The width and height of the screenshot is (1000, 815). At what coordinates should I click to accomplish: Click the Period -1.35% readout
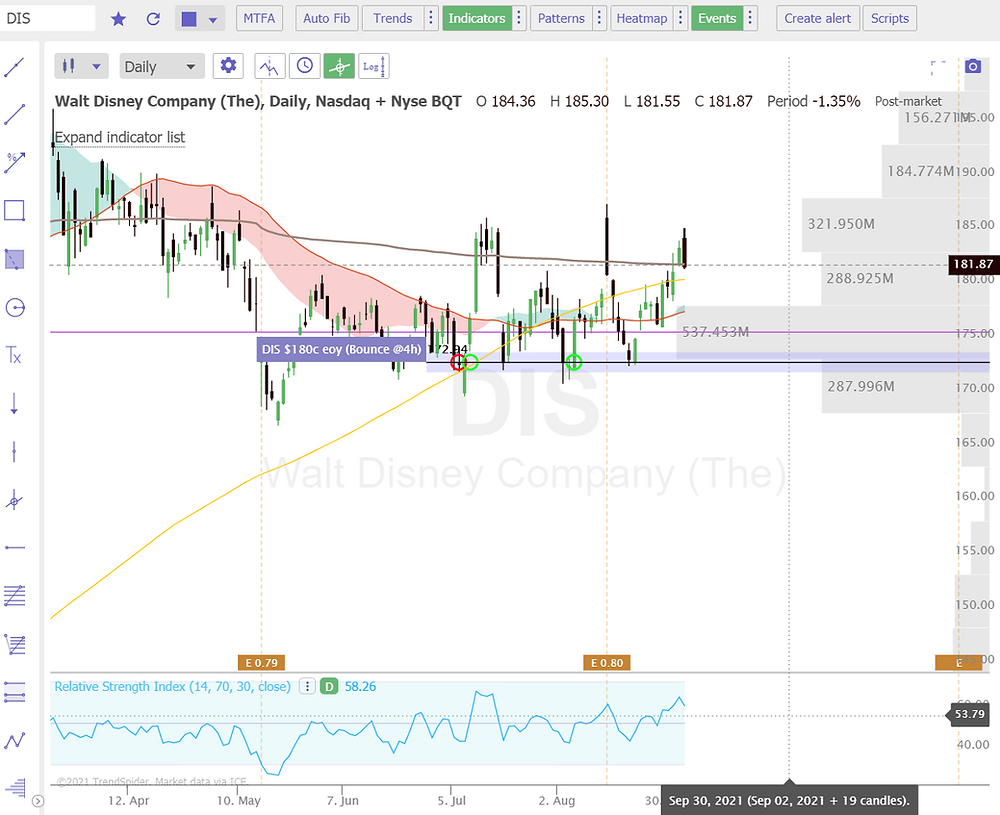click(x=814, y=101)
